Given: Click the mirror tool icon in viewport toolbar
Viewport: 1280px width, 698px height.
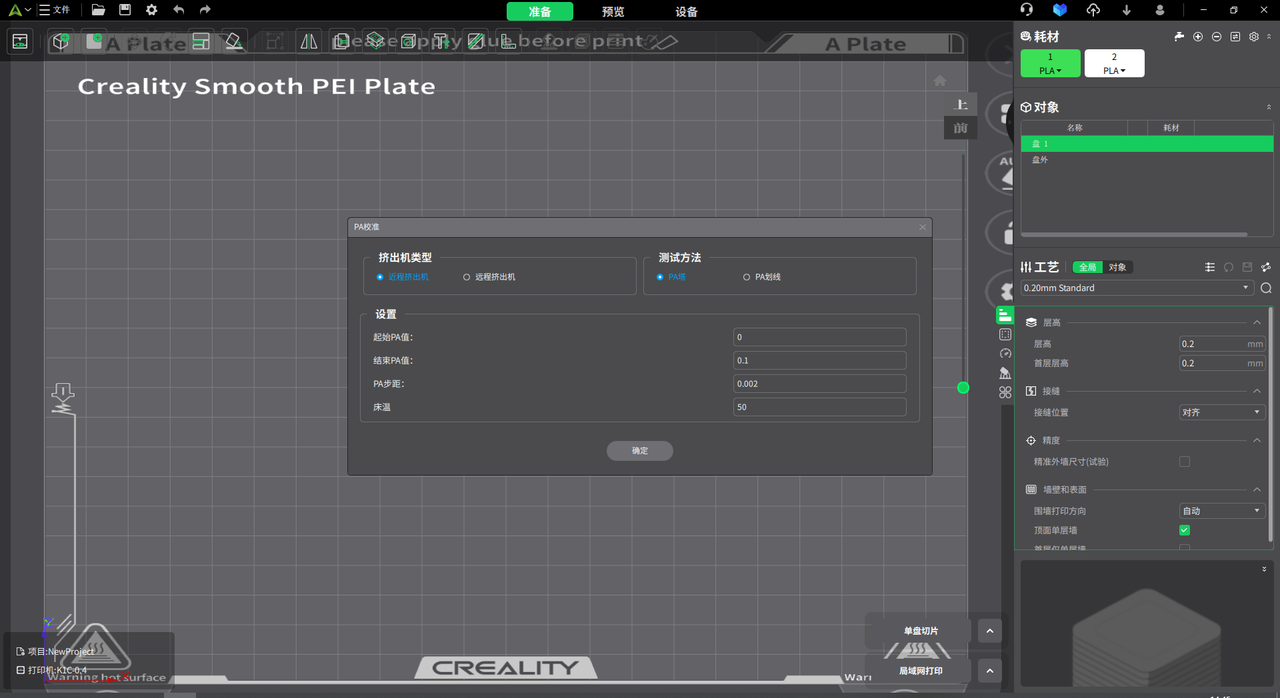Looking at the screenshot, I should 309,42.
